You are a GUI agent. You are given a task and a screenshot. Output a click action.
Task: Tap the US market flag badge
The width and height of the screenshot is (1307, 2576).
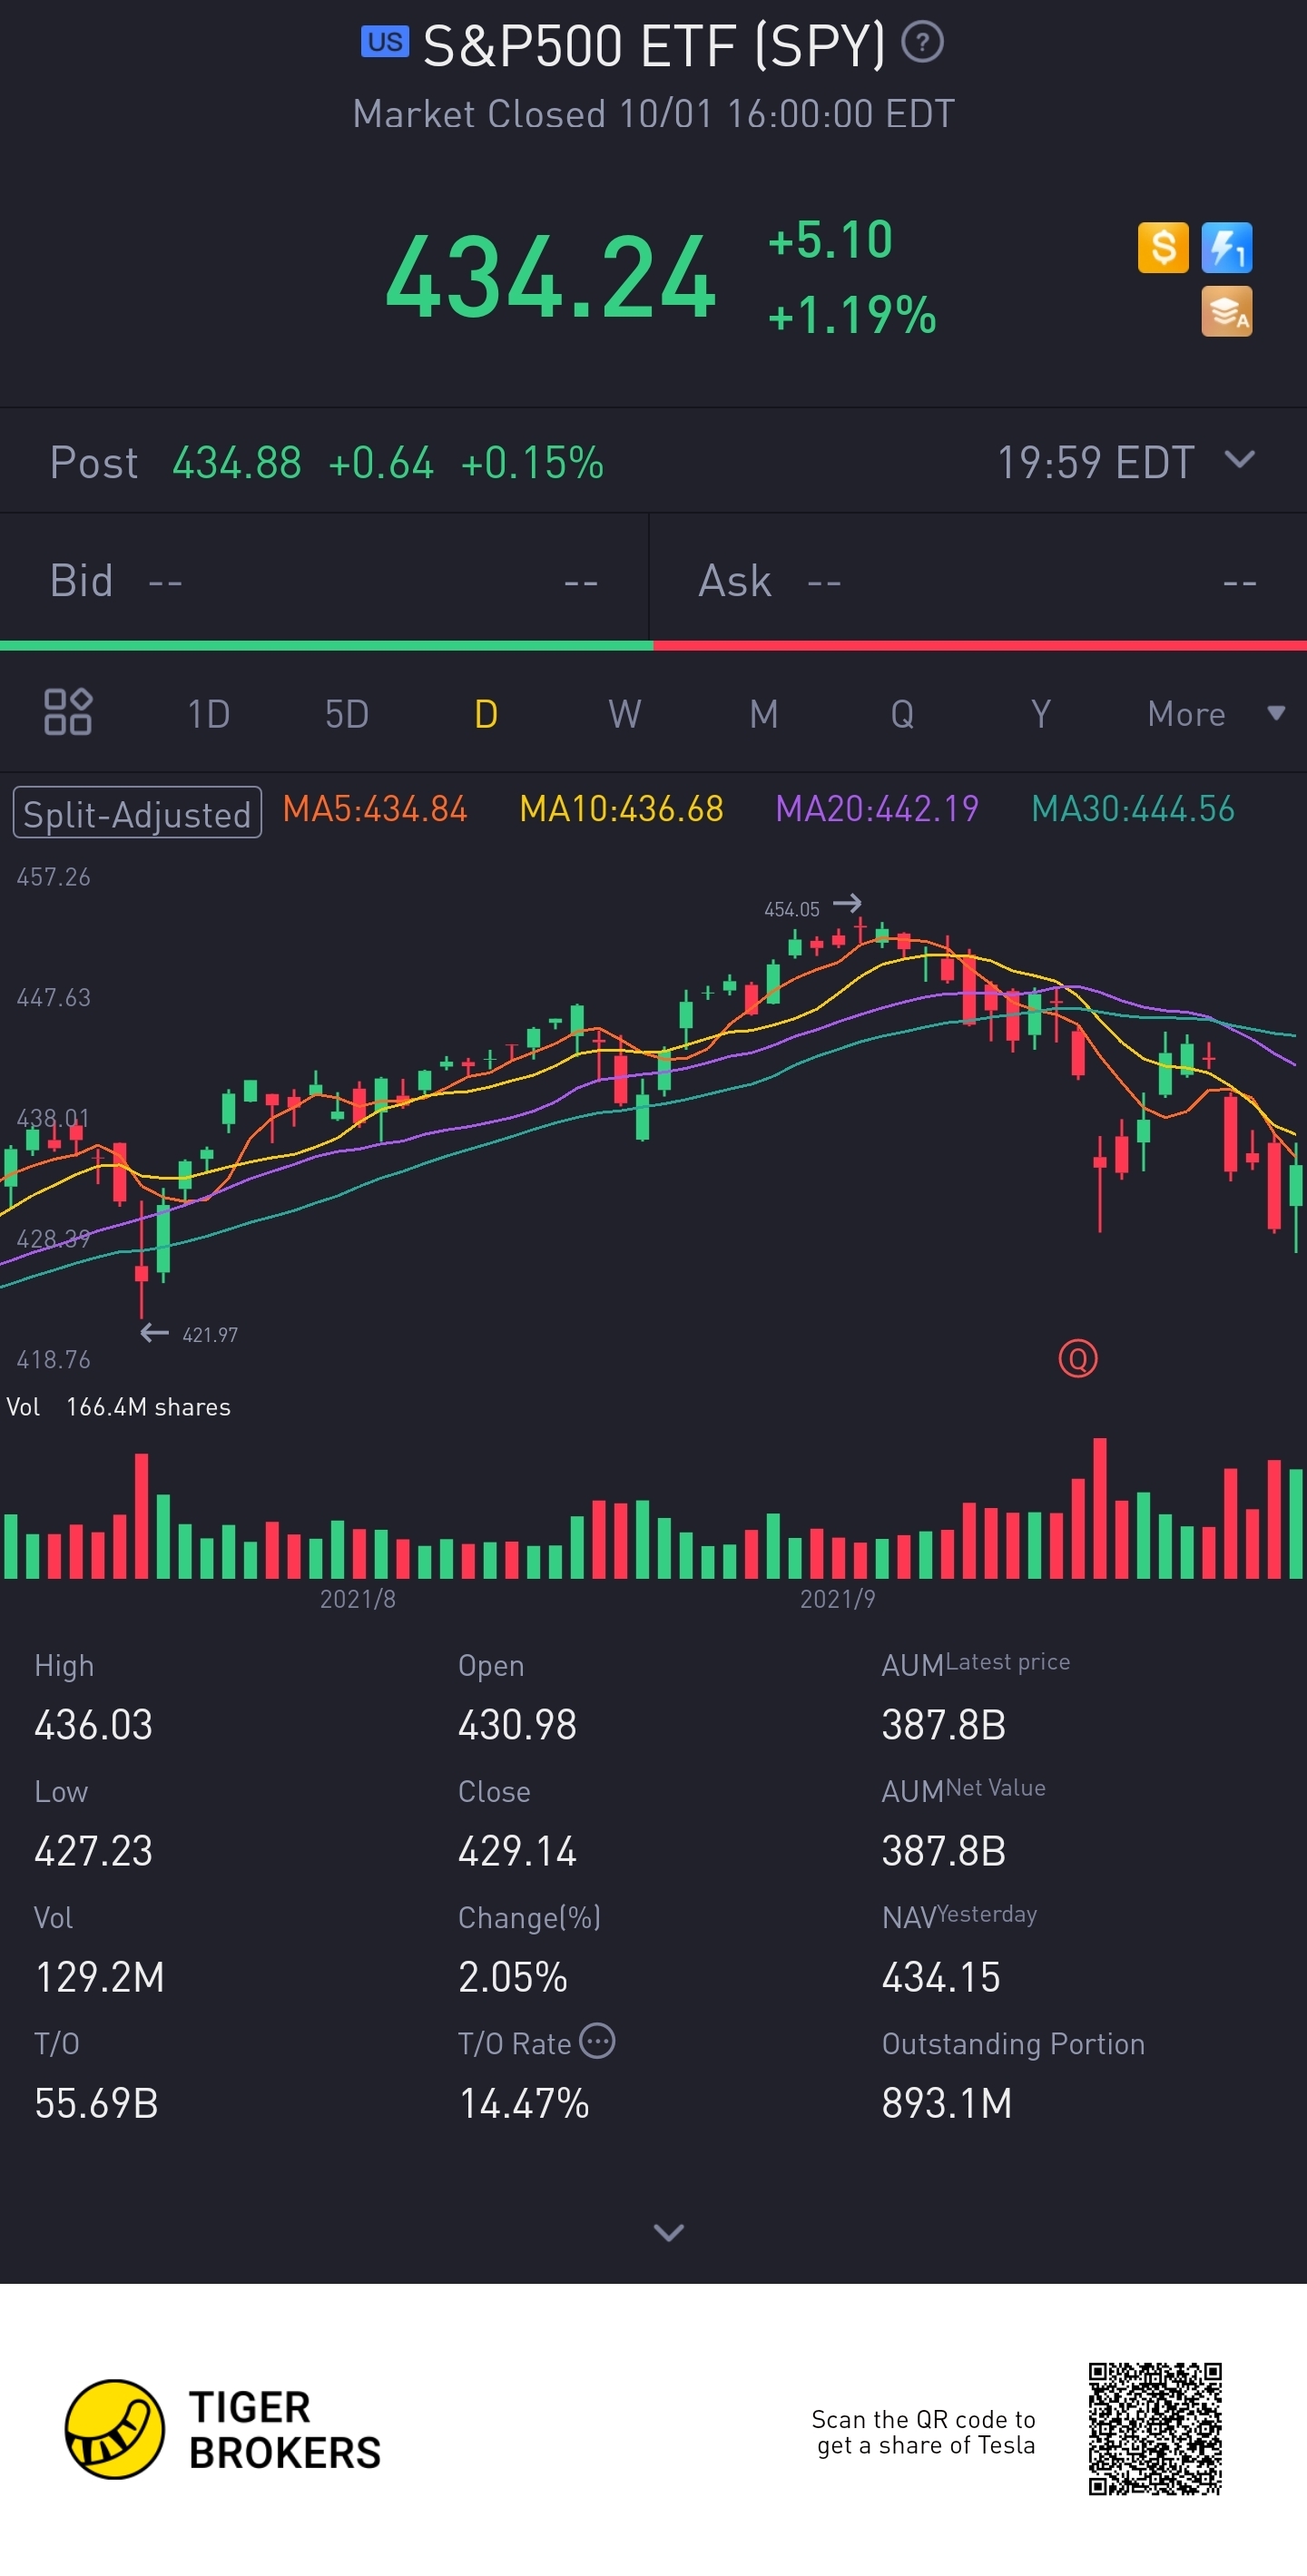click(x=385, y=42)
